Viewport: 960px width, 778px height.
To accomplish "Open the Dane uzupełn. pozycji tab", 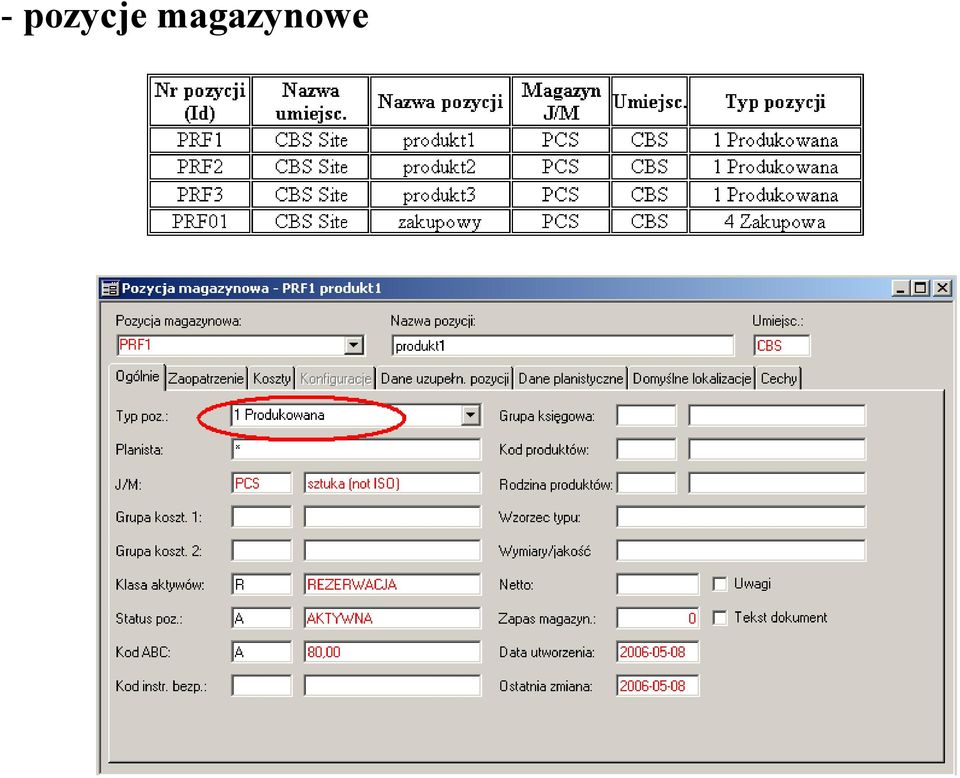I will tap(444, 379).
